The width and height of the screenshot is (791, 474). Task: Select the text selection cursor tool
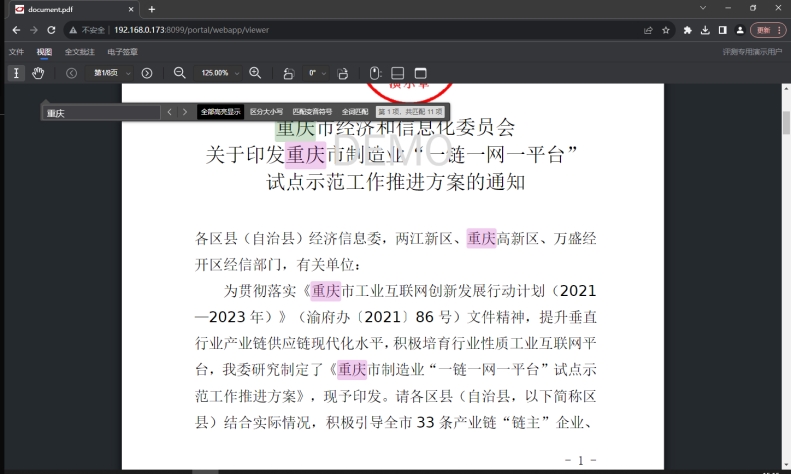pos(16,73)
